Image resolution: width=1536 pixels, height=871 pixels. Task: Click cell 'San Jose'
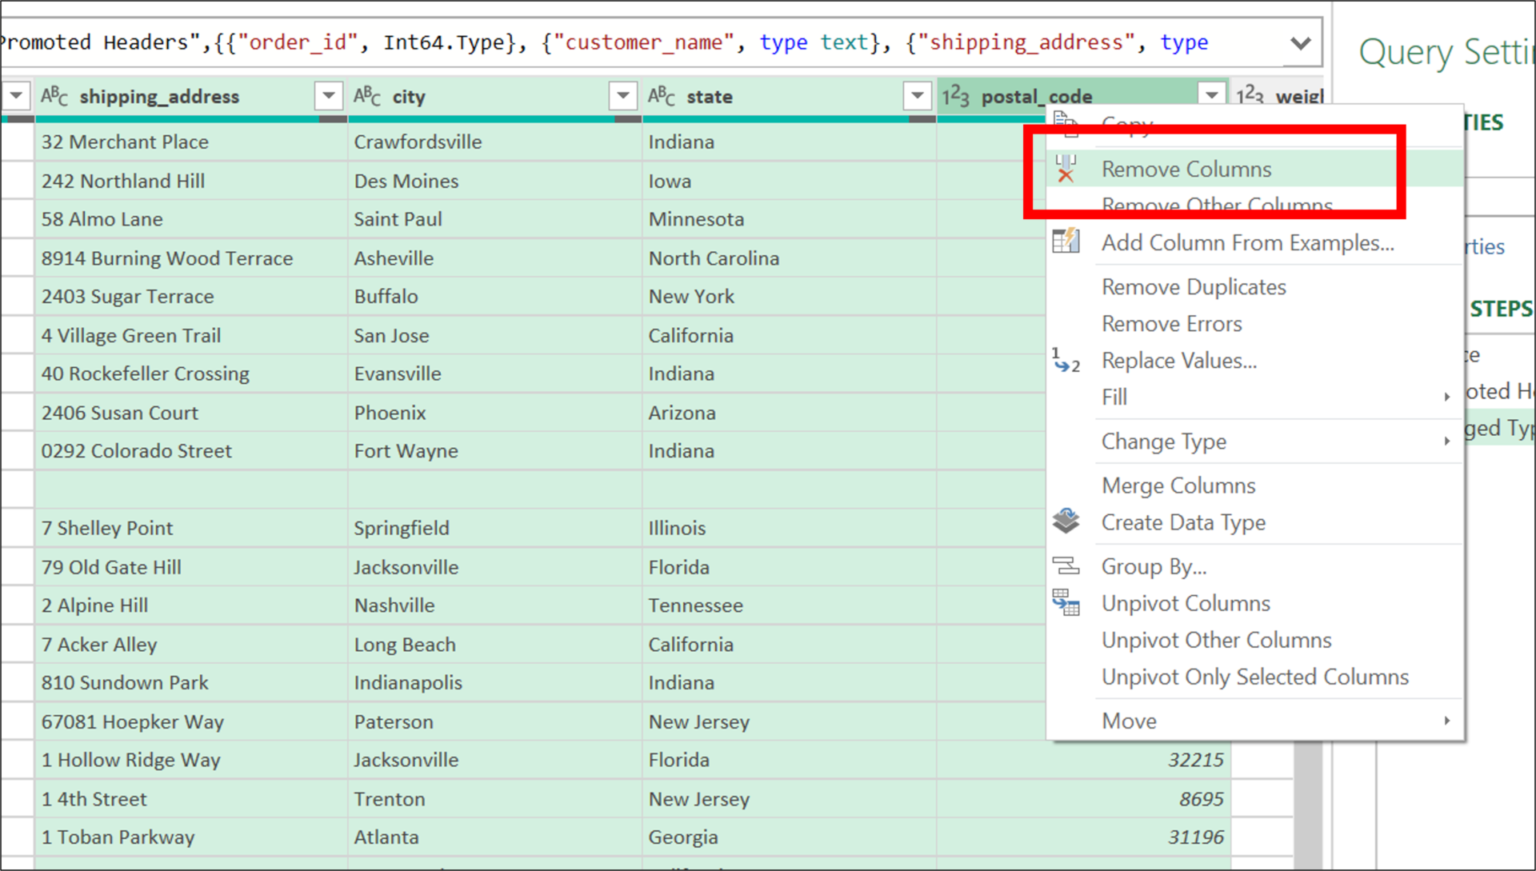(495, 335)
